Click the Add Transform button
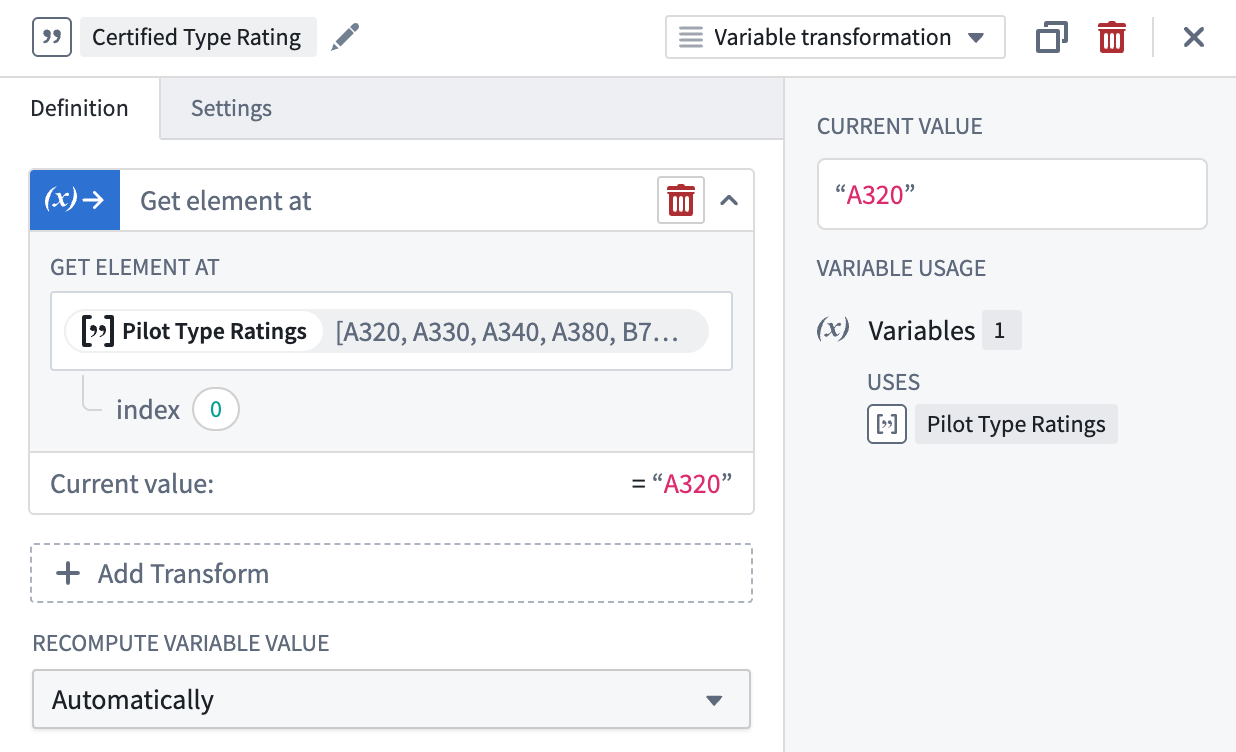1236x752 pixels. (391, 573)
